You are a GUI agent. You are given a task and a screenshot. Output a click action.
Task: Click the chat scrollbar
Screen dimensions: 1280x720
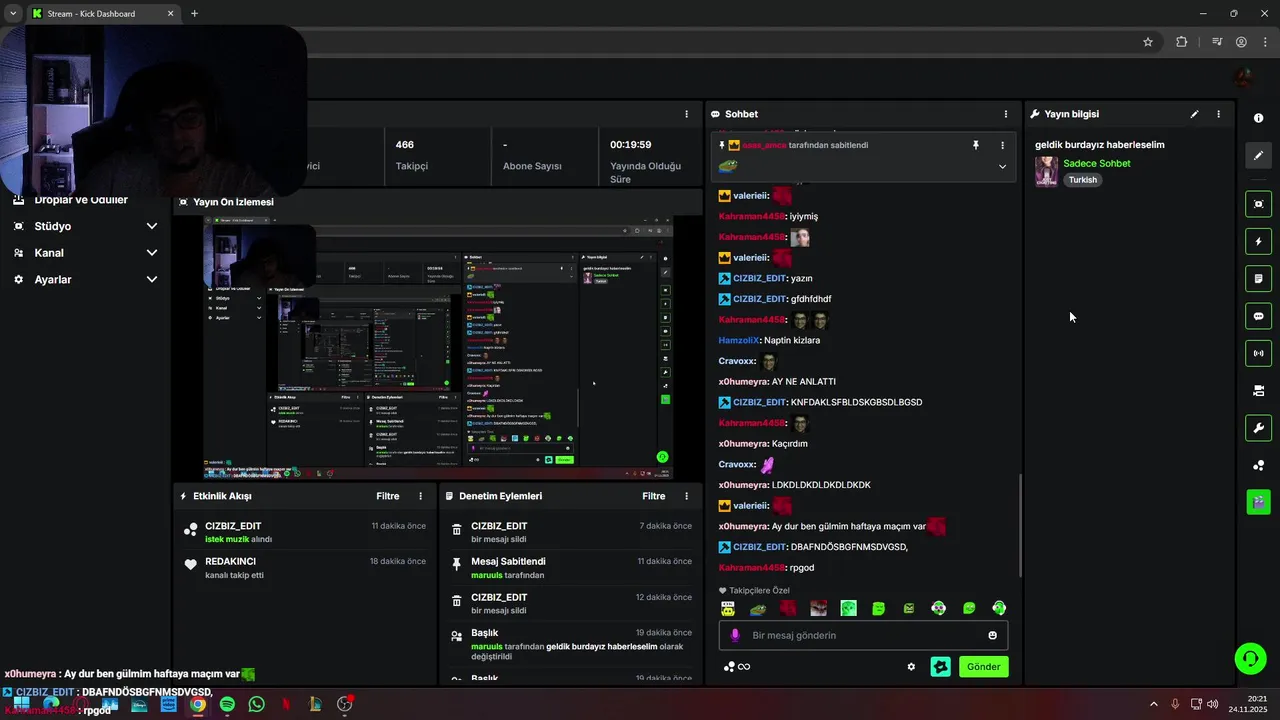click(1019, 526)
